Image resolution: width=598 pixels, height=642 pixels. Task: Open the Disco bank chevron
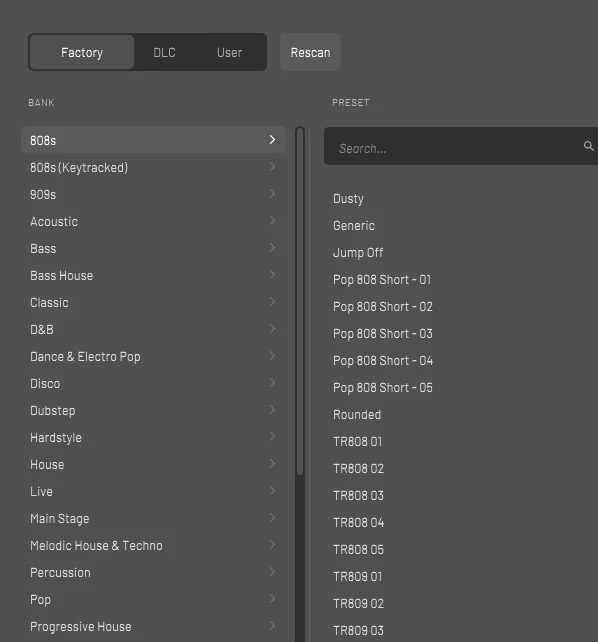(273, 383)
